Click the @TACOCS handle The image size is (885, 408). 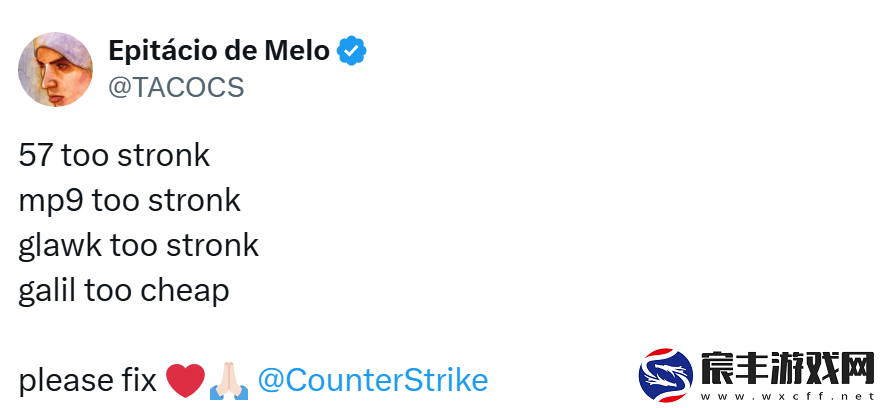click(176, 87)
